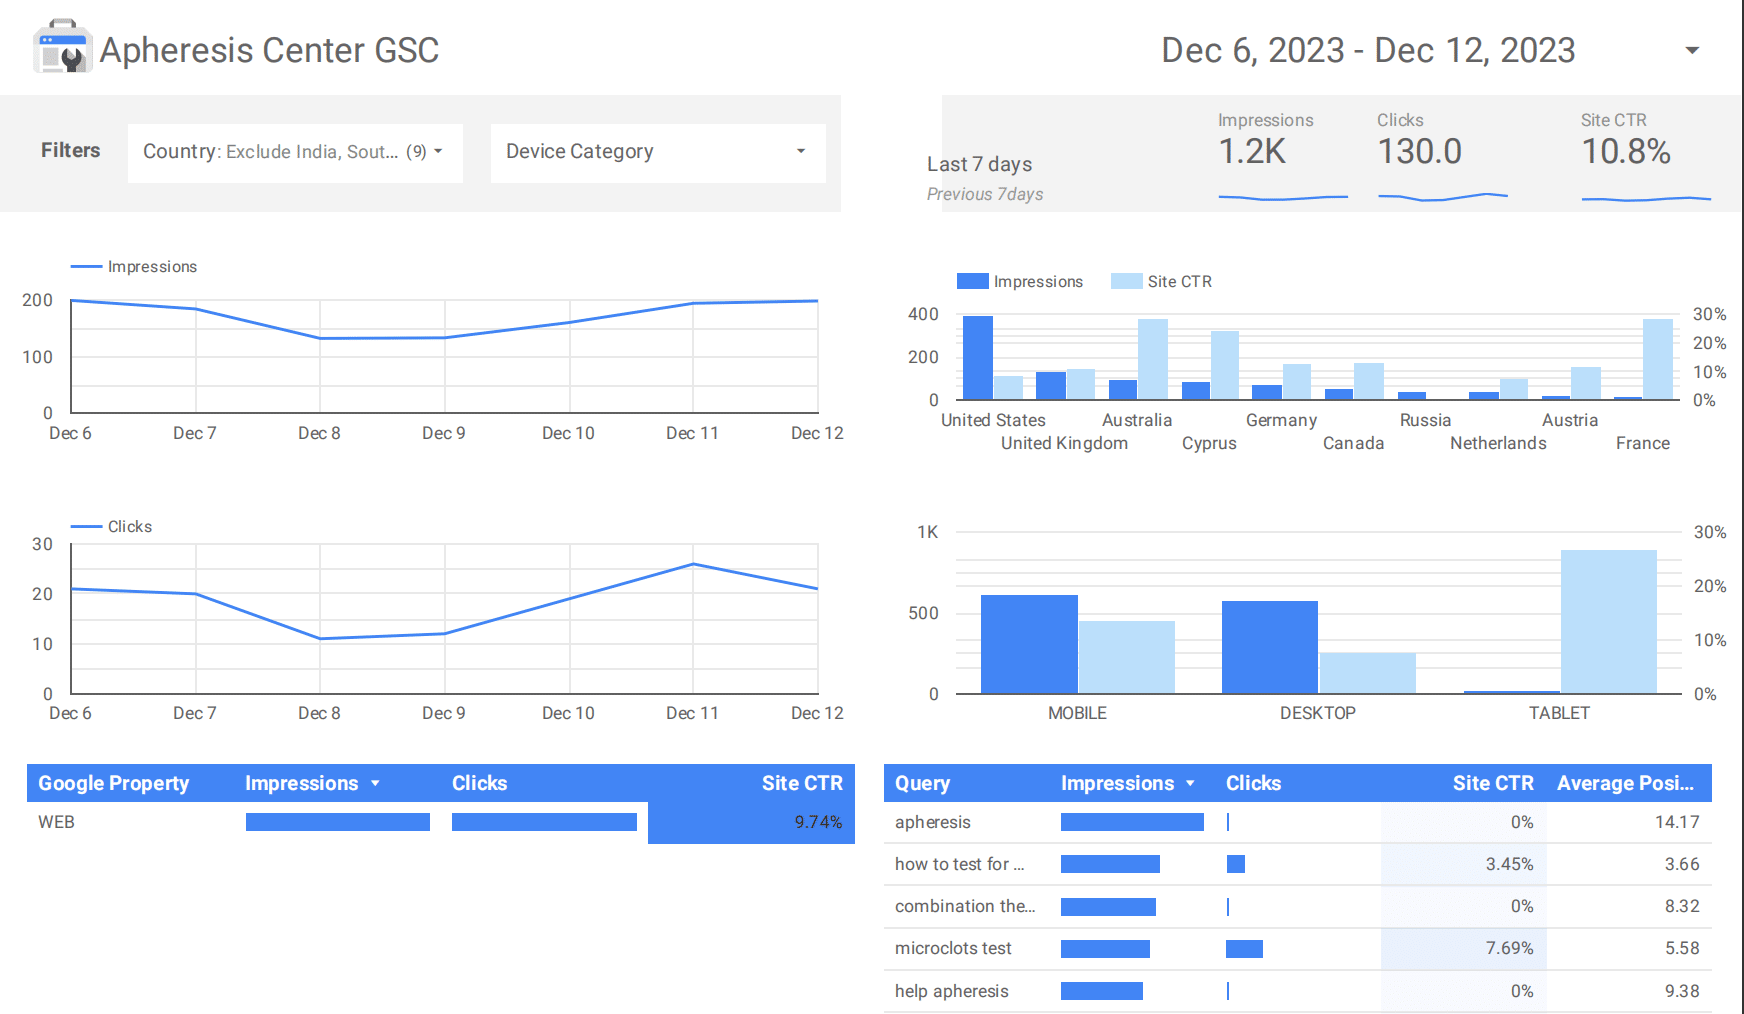Click clicks bar for microclots test query
Screen dimensions: 1744x1014
1244,948
